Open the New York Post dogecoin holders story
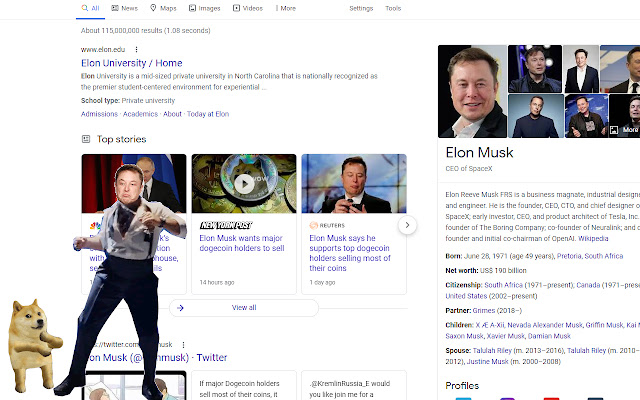 click(x=242, y=243)
